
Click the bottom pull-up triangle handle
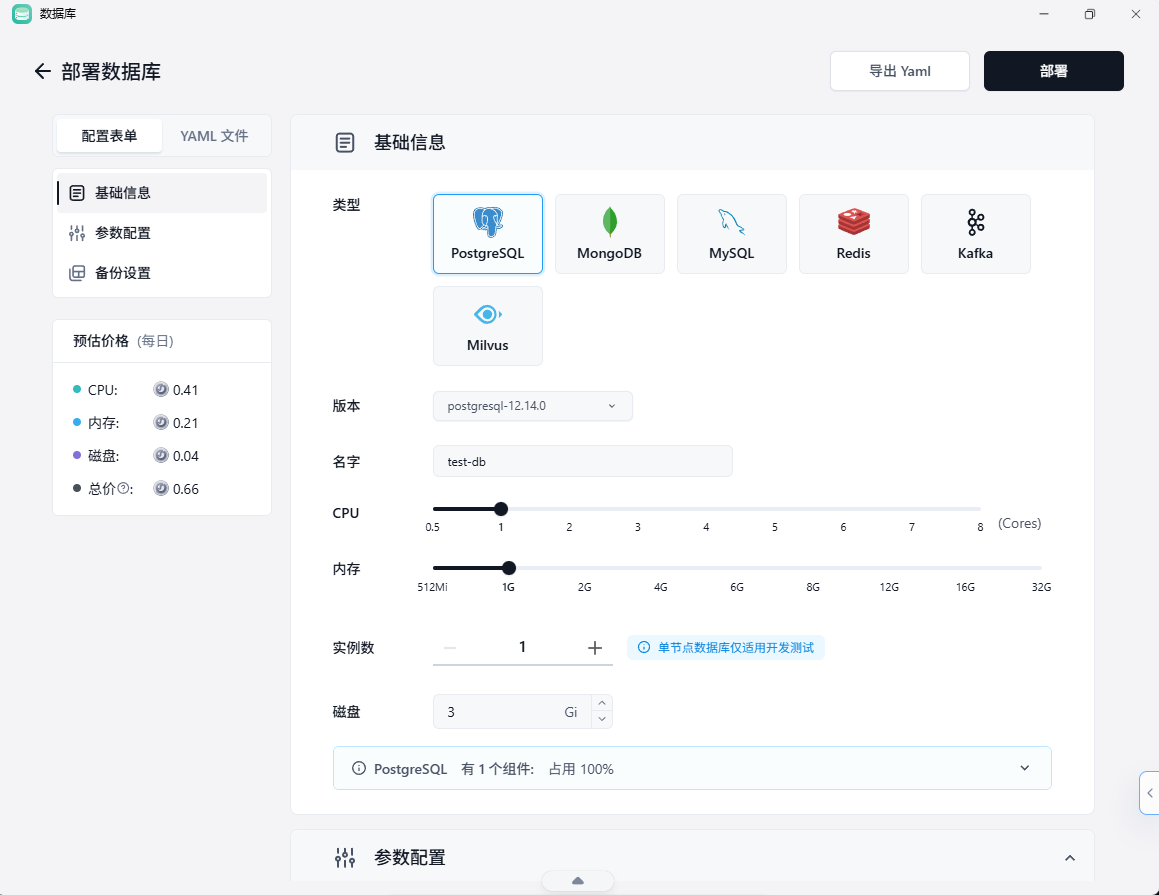coord(578,880)
